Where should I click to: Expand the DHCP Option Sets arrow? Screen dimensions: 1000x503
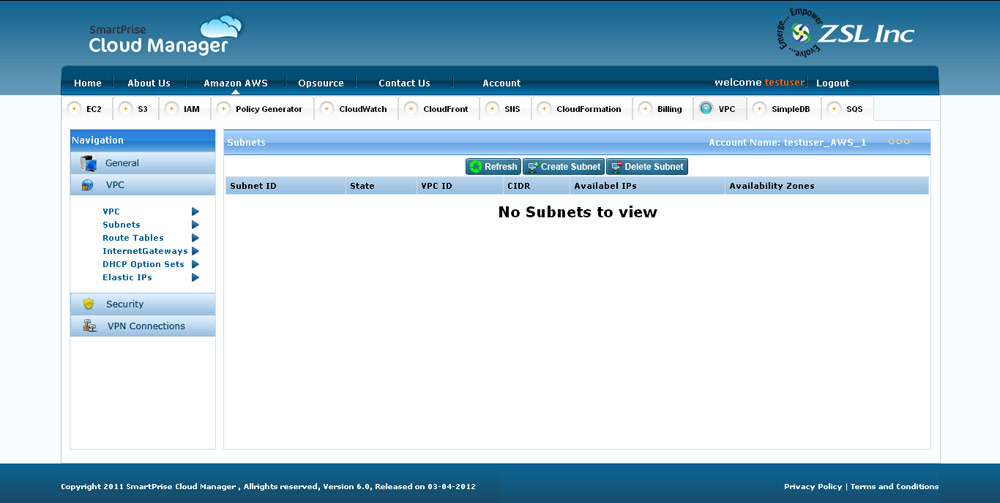pyautogui.click(x=195, y=264)
